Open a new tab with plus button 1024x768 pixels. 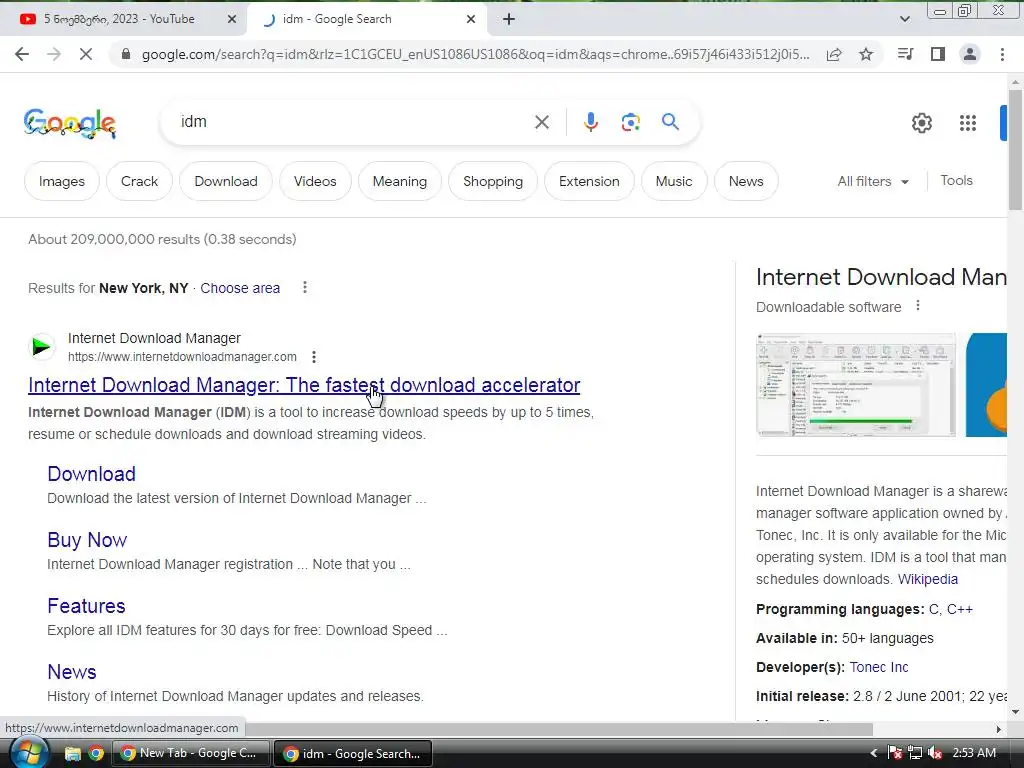509,20
